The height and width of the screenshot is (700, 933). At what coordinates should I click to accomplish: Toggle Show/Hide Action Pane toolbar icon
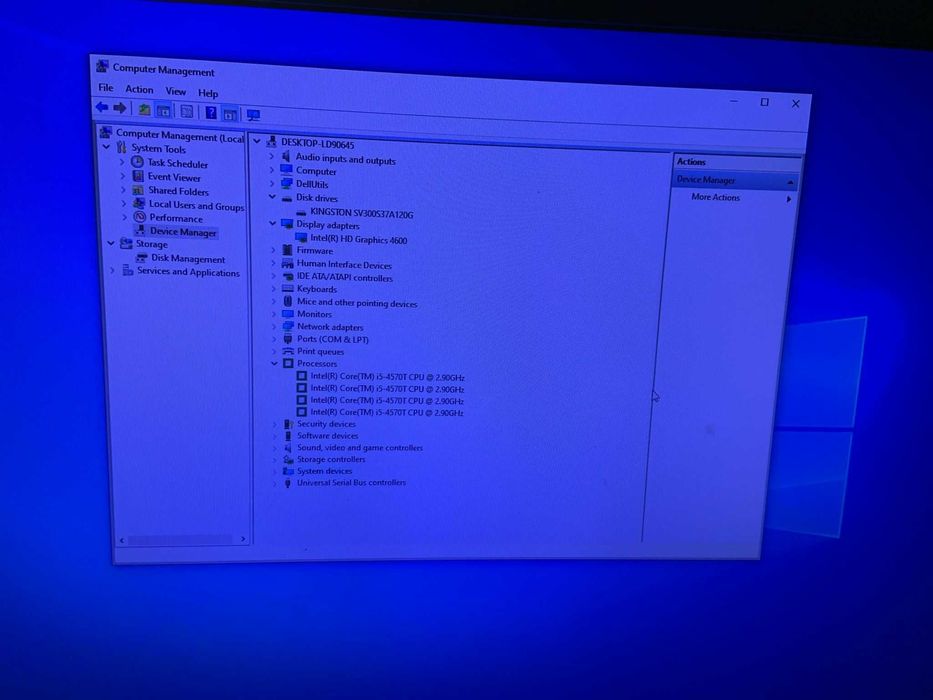click(230, 114)
